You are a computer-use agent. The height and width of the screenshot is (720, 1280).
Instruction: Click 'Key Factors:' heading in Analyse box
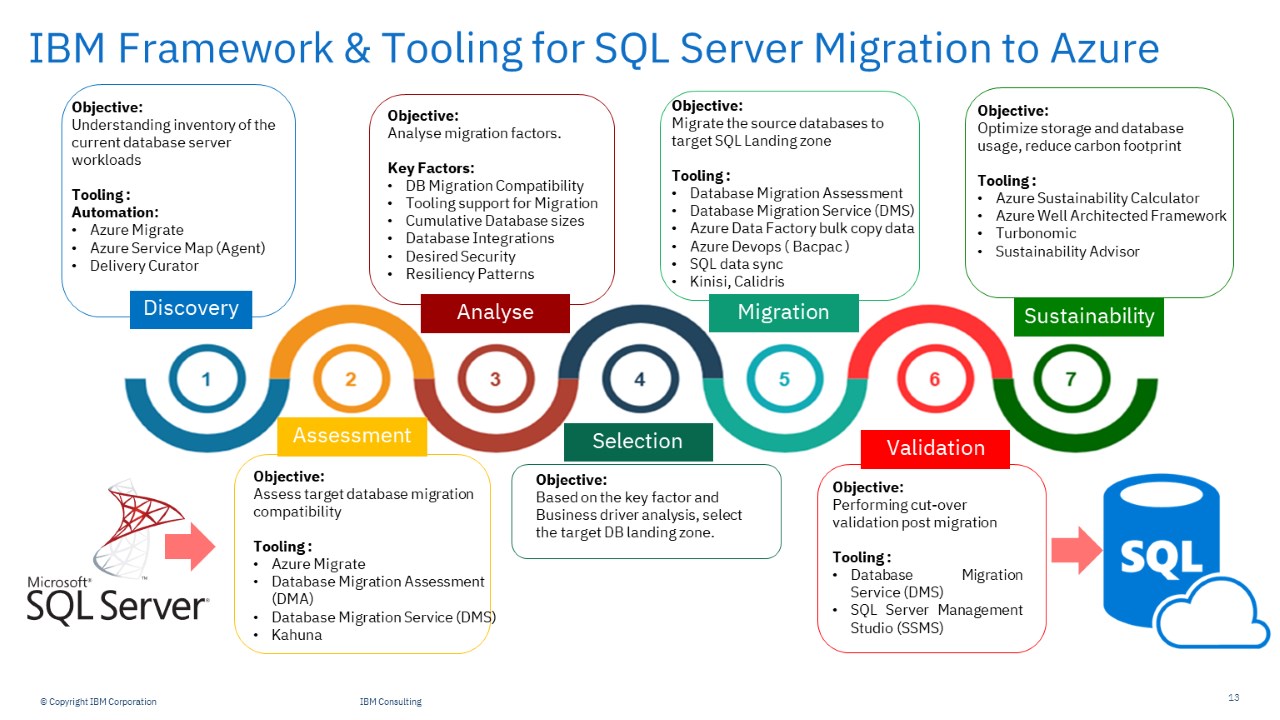(x=431, y=168)
